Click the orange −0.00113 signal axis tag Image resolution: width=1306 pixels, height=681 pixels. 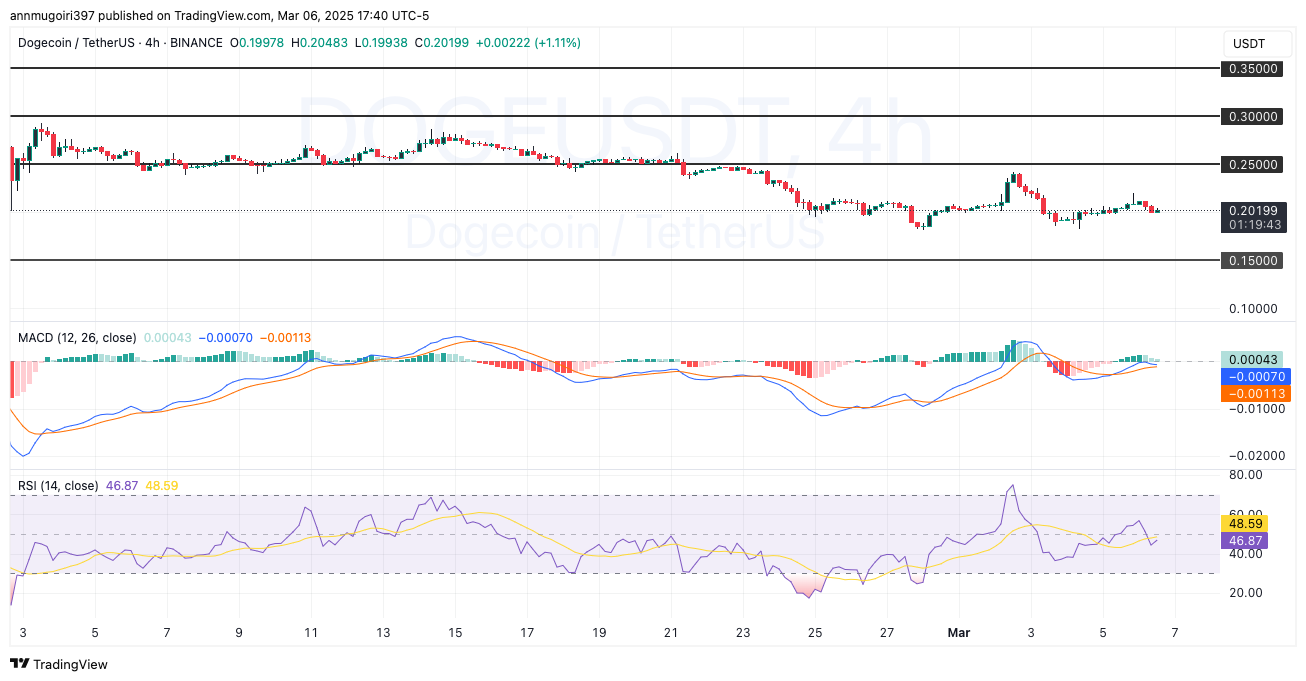[1255, 393]
